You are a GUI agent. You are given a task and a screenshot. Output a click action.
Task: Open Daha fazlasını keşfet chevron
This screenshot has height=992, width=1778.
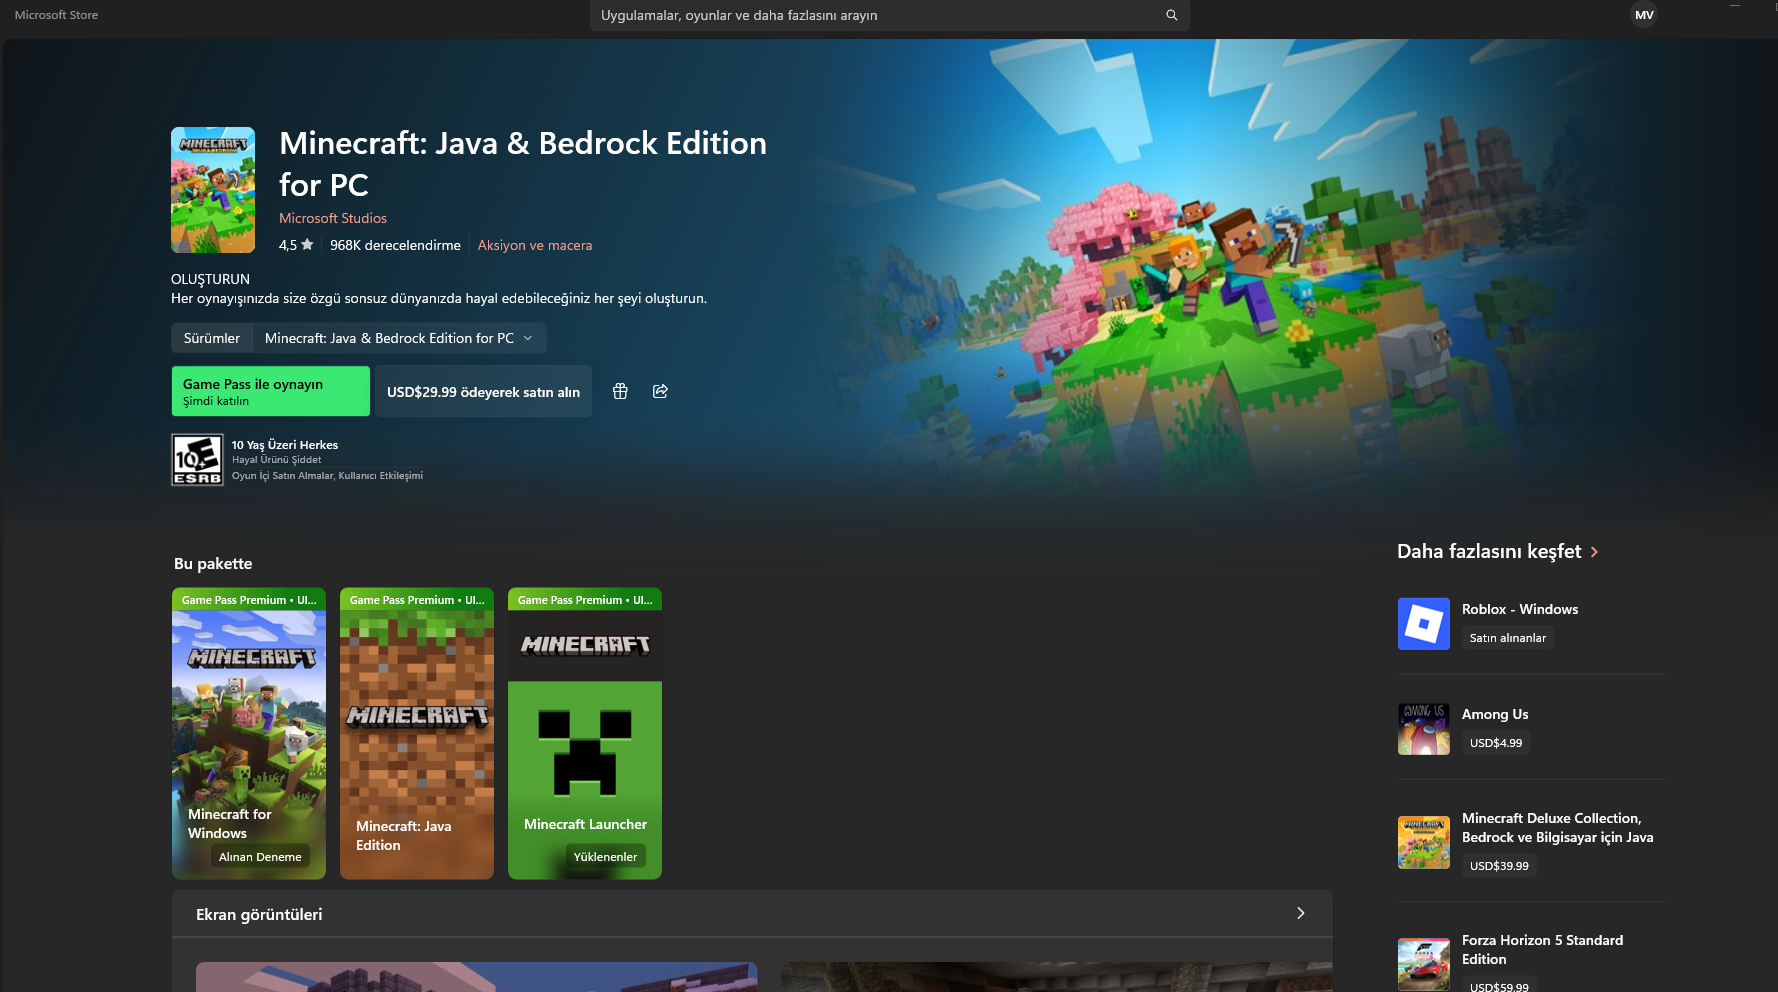1594,552
